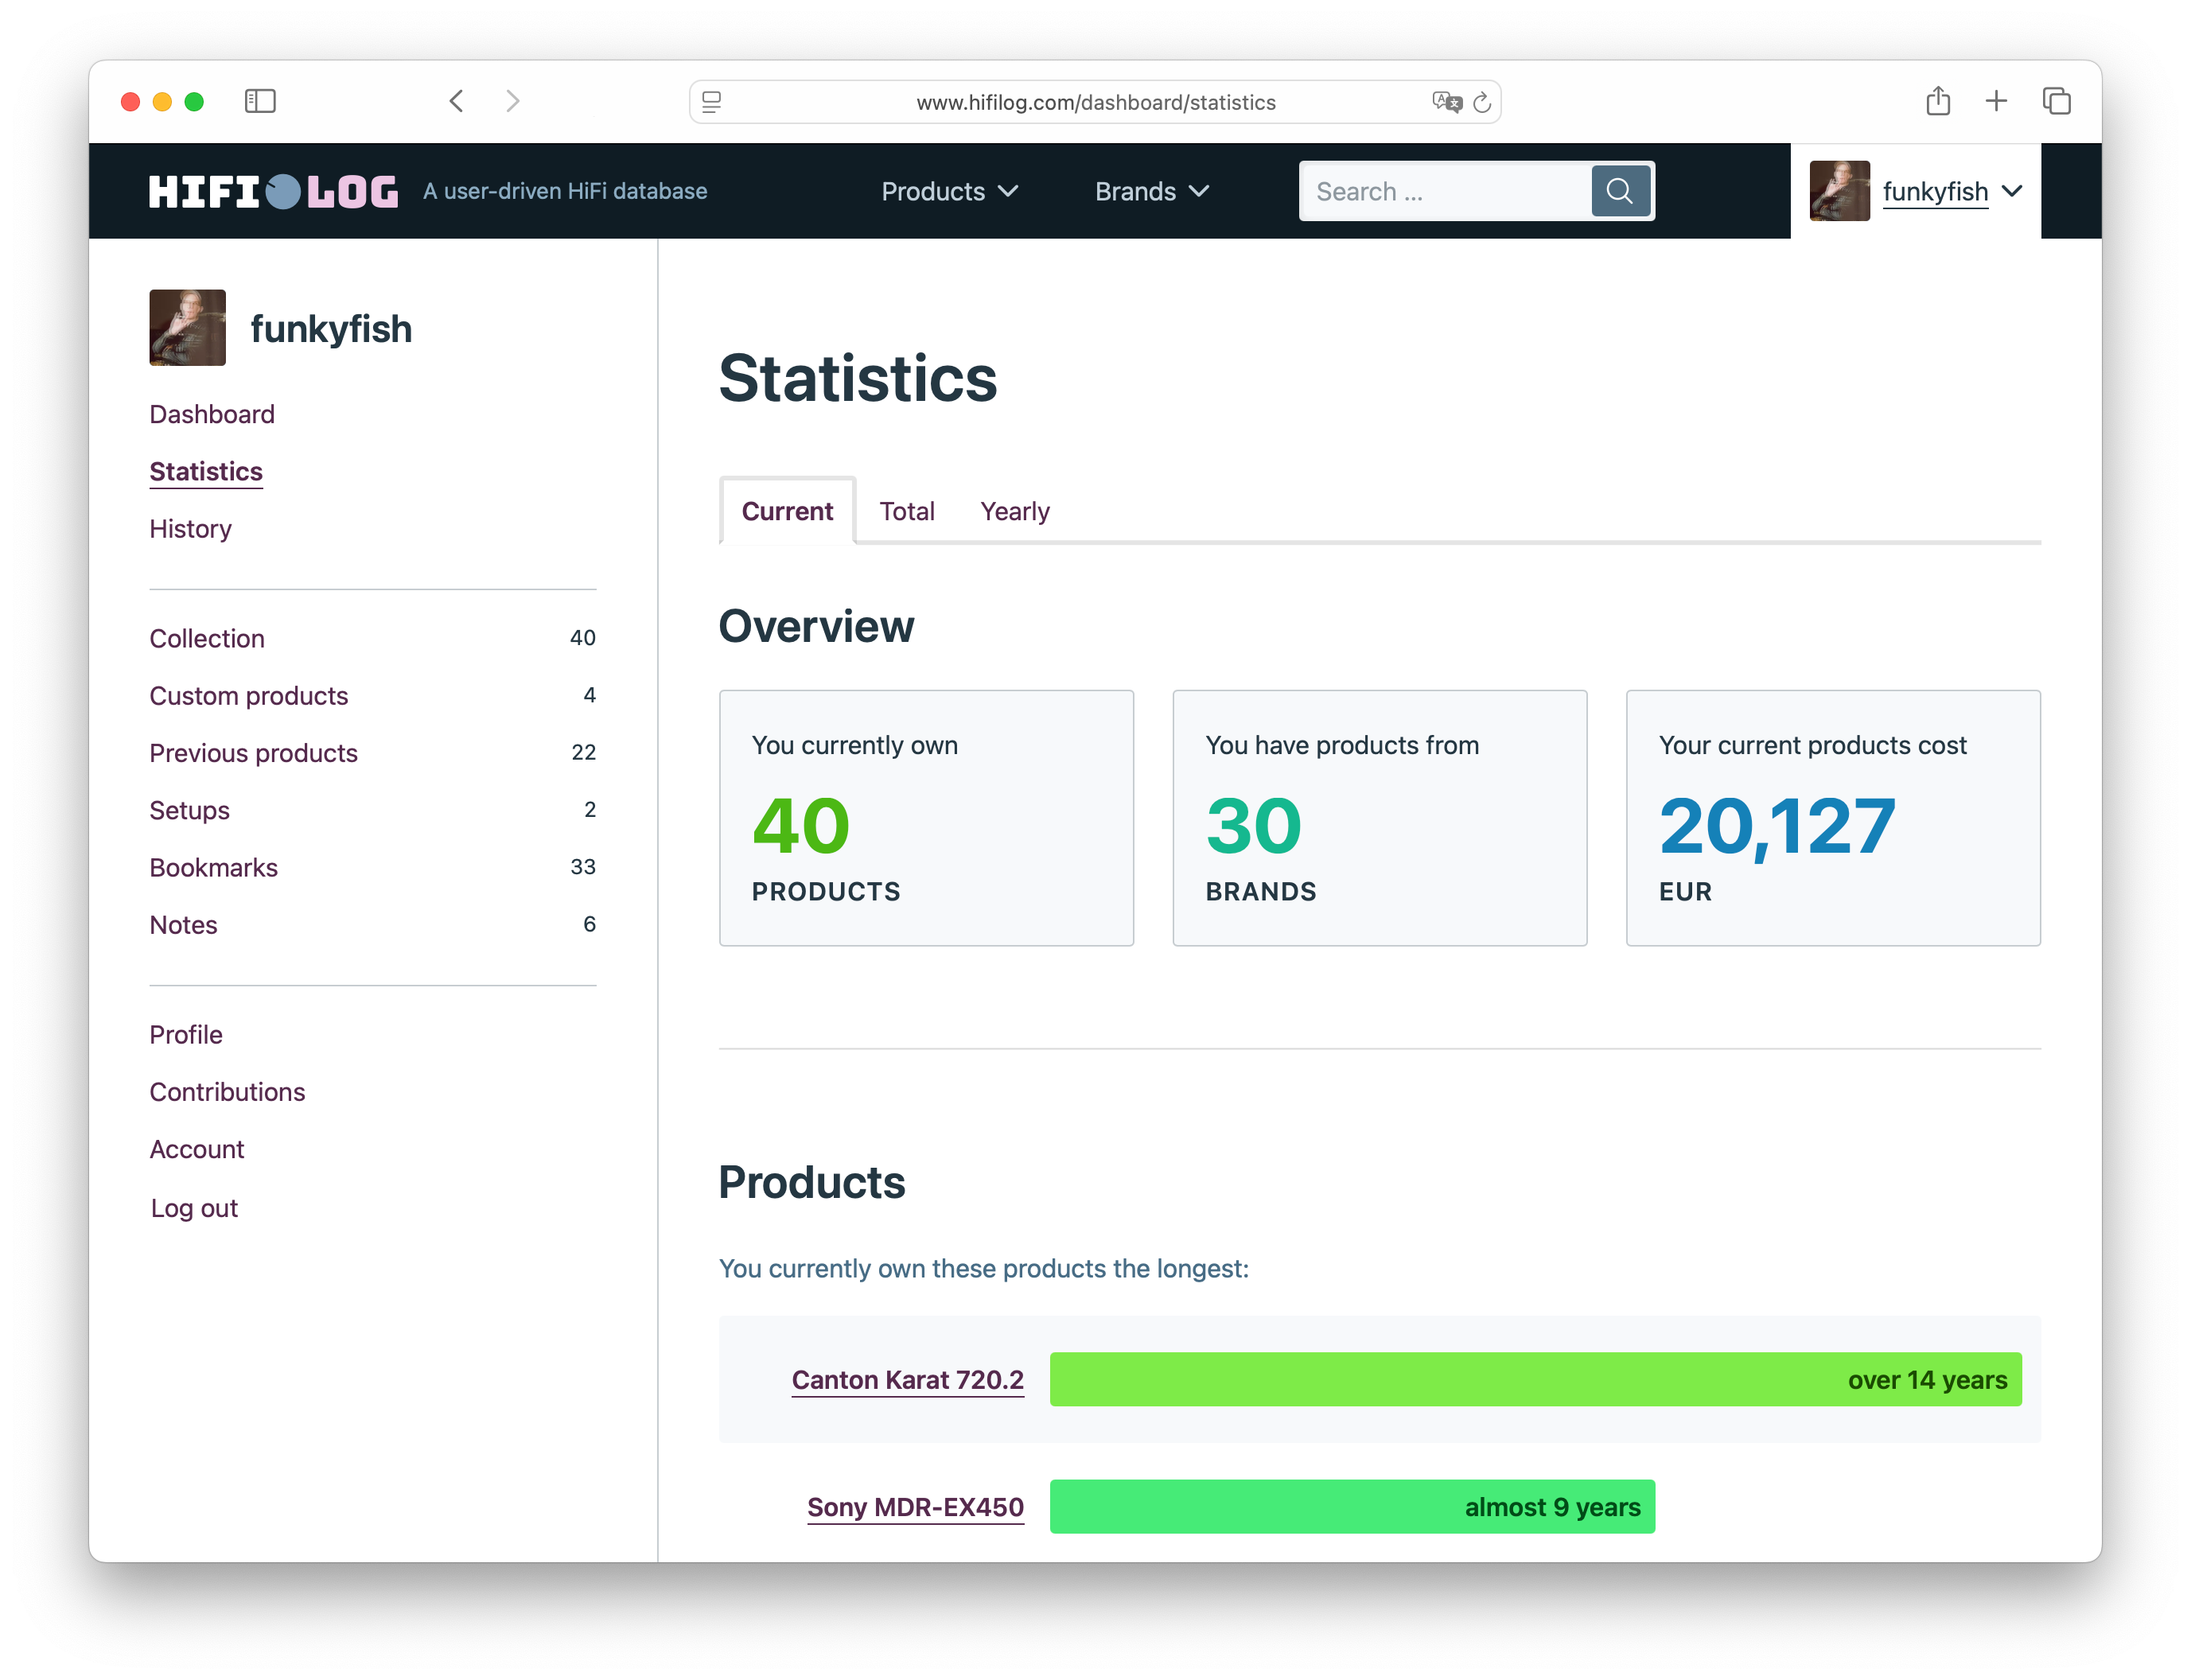Minimize window with yellow button
This screenshot has height=1680, width=2191.
162,101
